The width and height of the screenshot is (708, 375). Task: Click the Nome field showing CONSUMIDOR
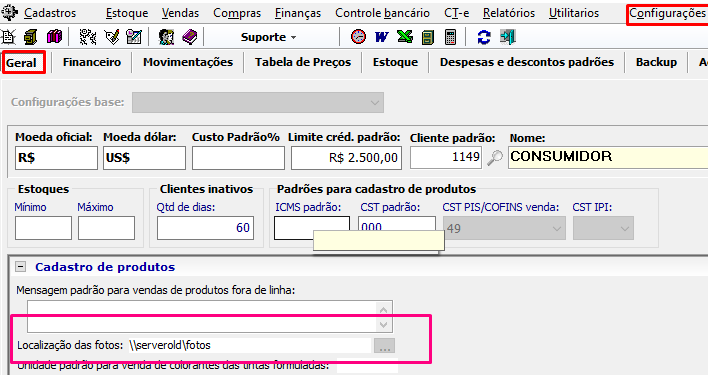pyautogui.click(x=608, y=157)
